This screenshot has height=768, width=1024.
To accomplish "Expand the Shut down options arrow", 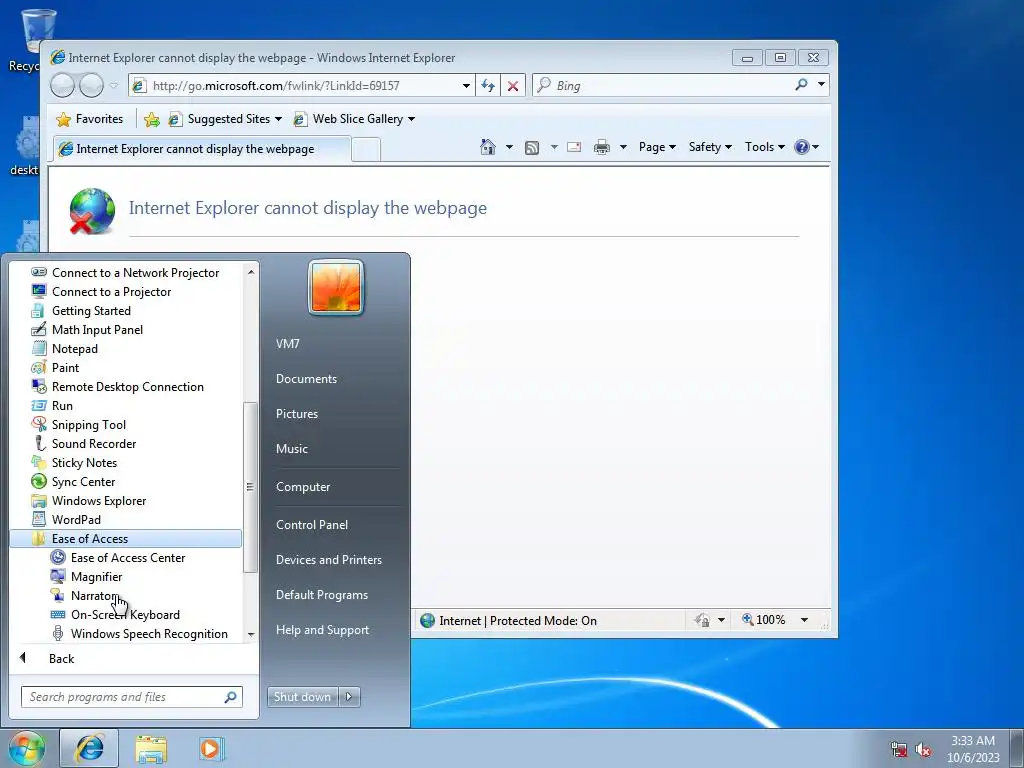I will 349,697.
